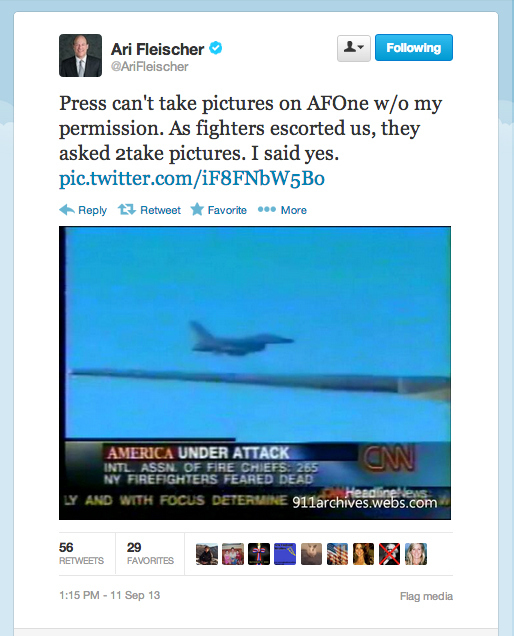Screen dimensions: 514x636
Task: Toggle the Following button
Action: coord(414,48)
